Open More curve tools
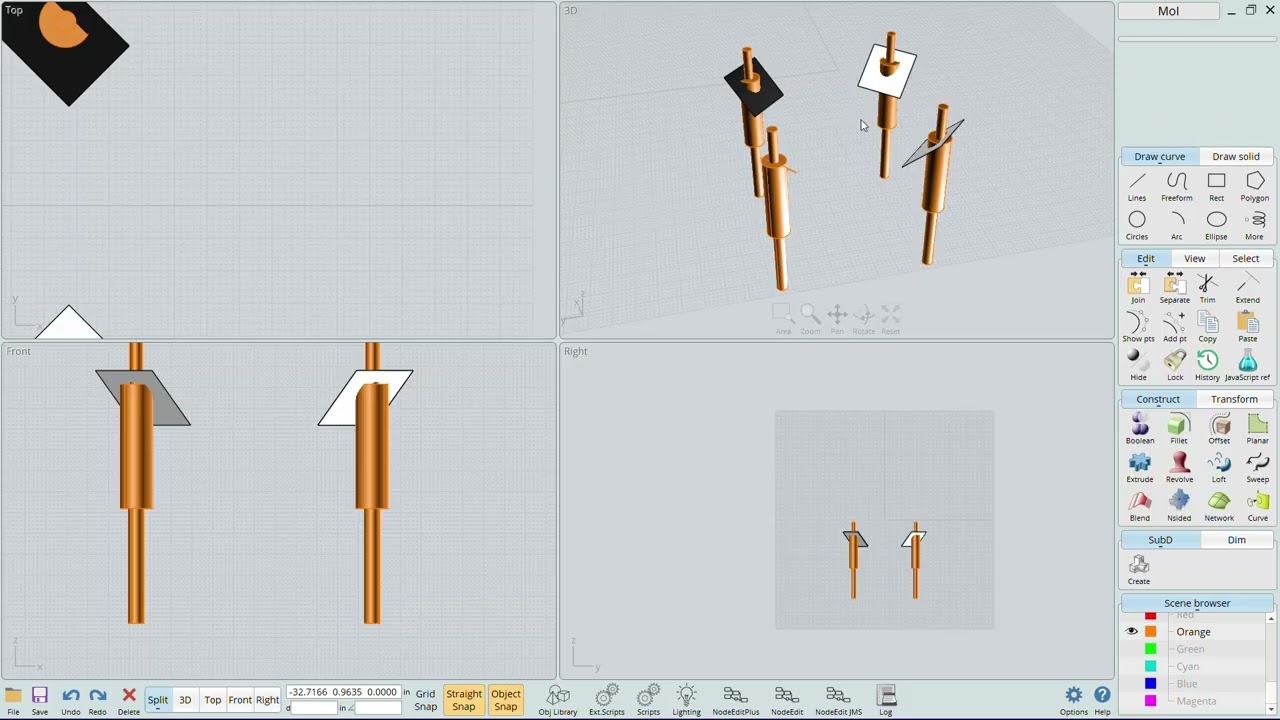Image resolution: width=1280 pixels, height=720 pixels. click(x=1255, y=226)
